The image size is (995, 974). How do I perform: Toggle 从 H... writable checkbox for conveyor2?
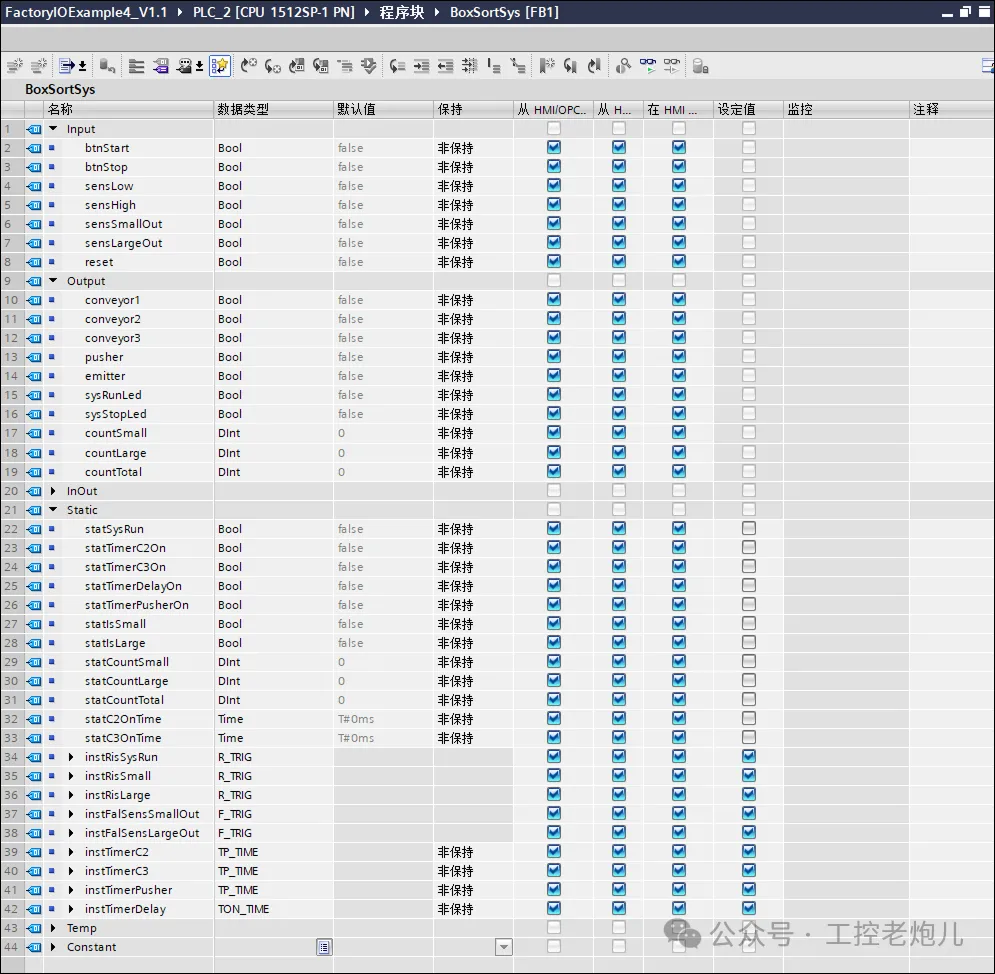(619, 319)
